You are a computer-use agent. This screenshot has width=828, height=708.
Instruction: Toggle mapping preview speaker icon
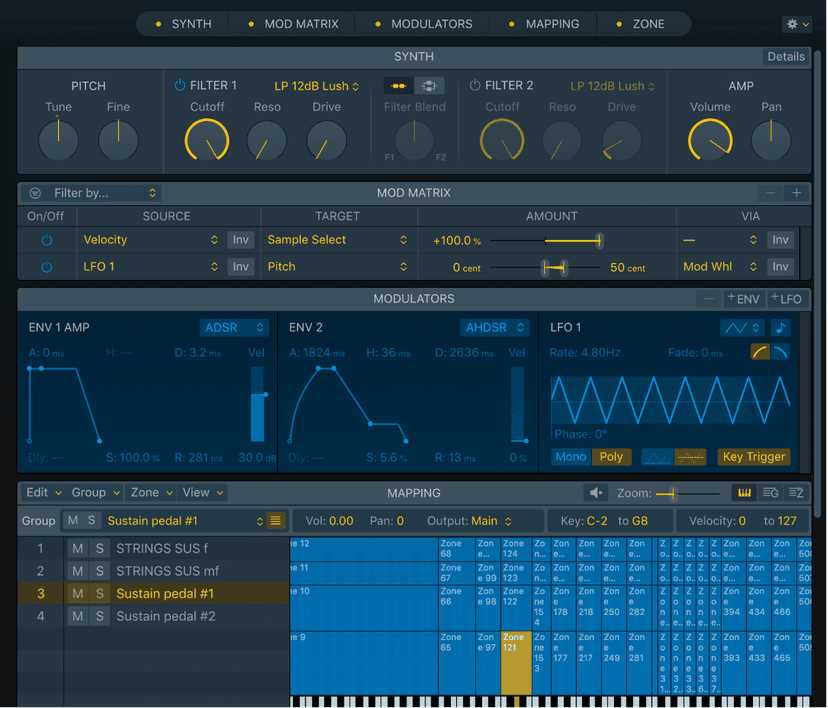(596, 493)
